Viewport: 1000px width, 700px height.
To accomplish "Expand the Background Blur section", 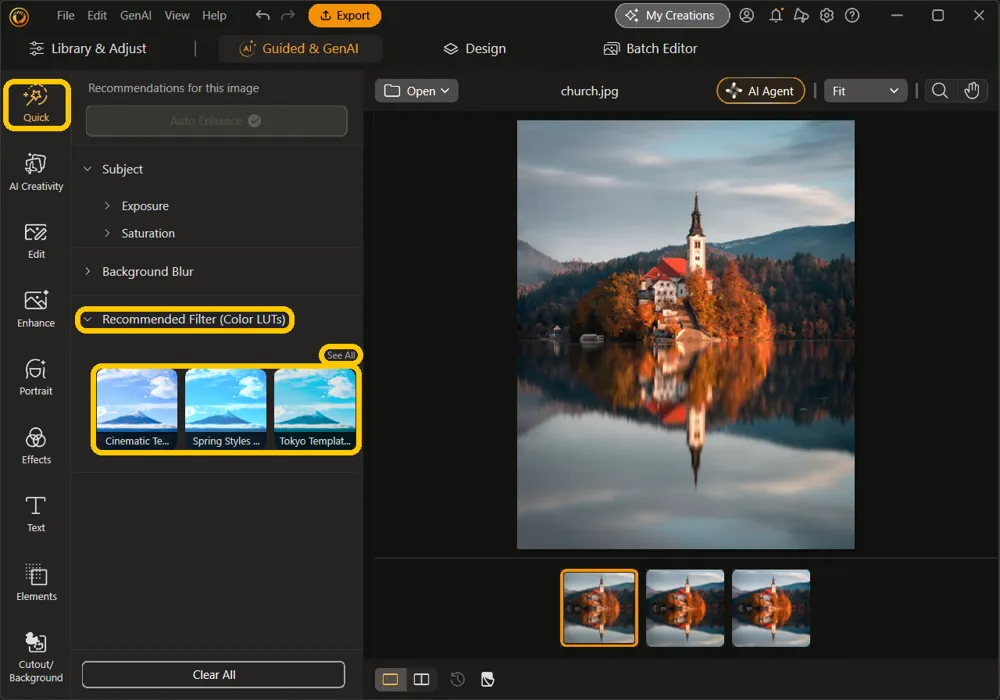I will 88,271.
